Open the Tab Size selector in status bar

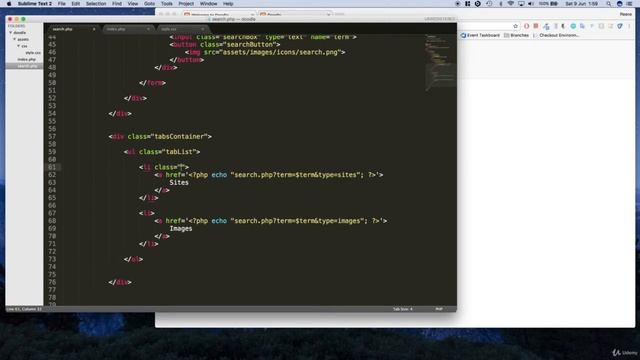402,309
